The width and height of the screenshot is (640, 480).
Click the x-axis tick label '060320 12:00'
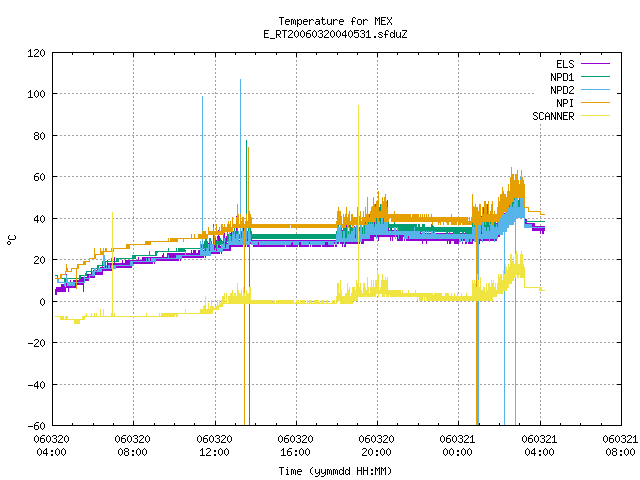[x=214, y=446]
